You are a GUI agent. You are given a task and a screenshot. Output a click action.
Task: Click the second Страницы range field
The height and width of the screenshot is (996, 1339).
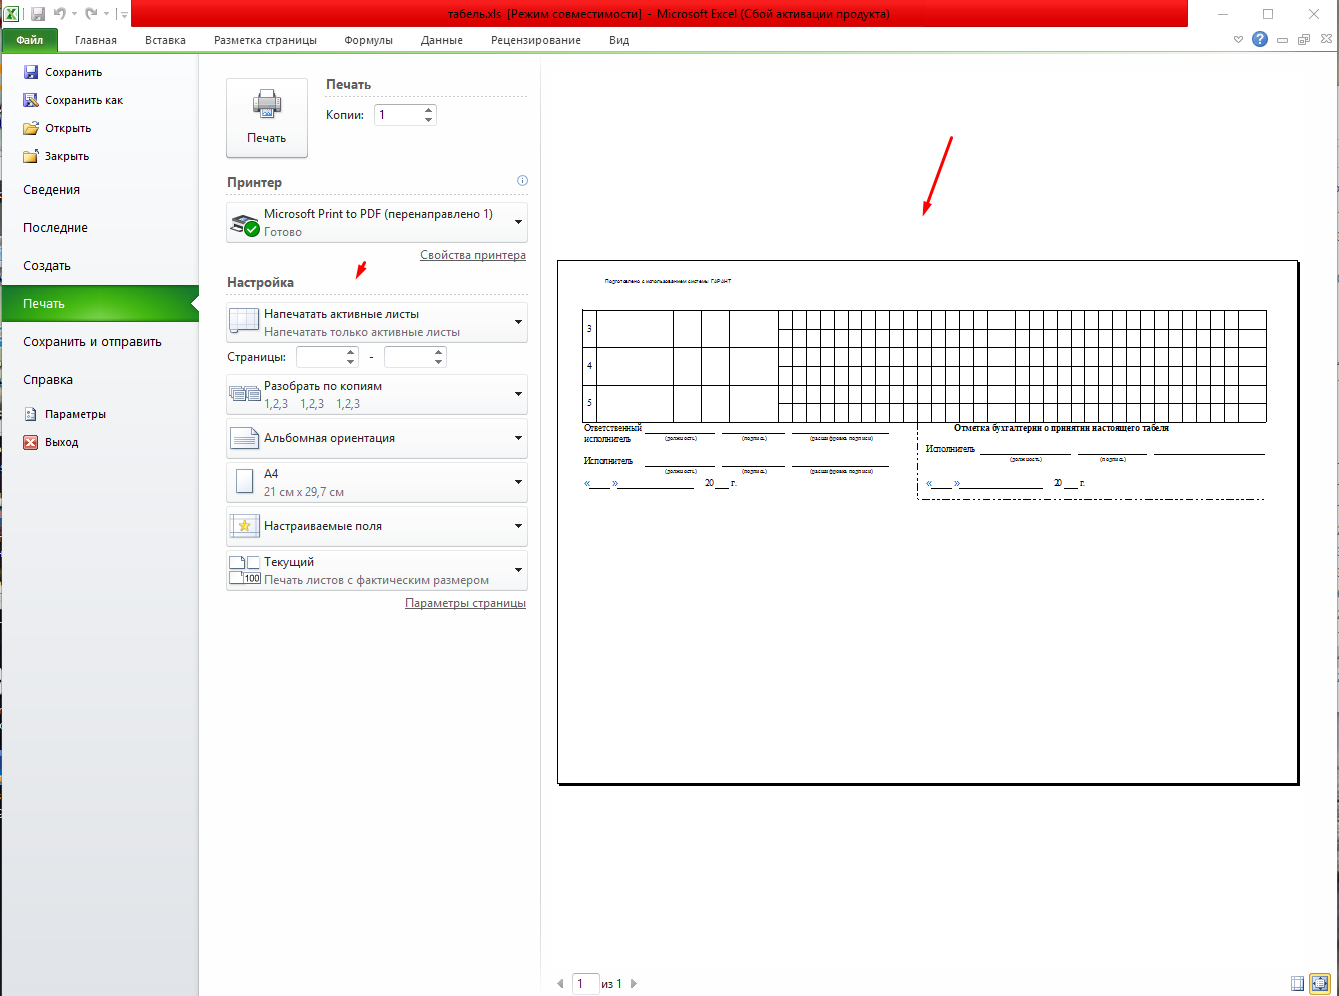tap(408, 357)
